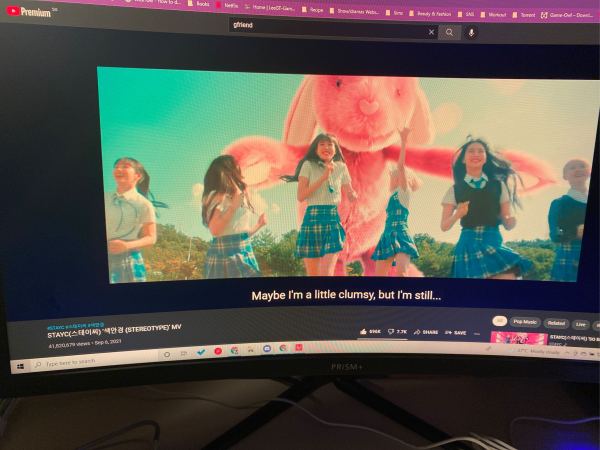Select the 'All' filter chip

coord(499,321)
